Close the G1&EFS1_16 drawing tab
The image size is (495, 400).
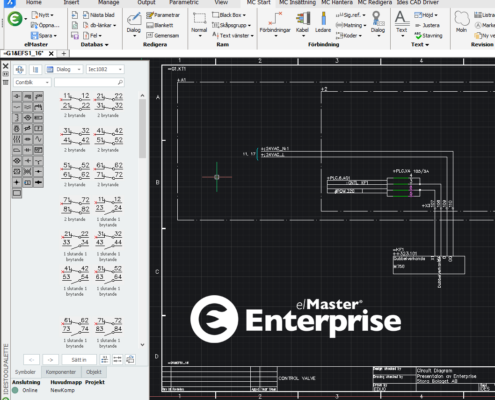51,53
